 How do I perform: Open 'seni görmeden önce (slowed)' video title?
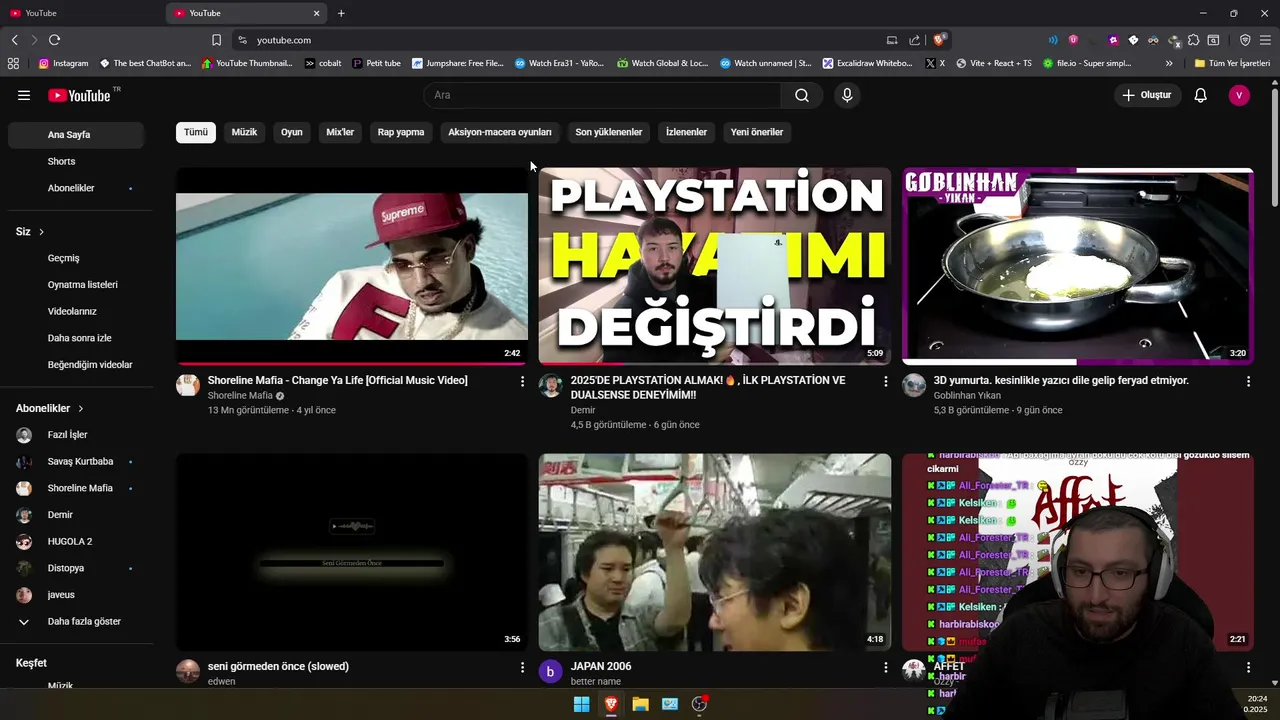coord(278,666)
